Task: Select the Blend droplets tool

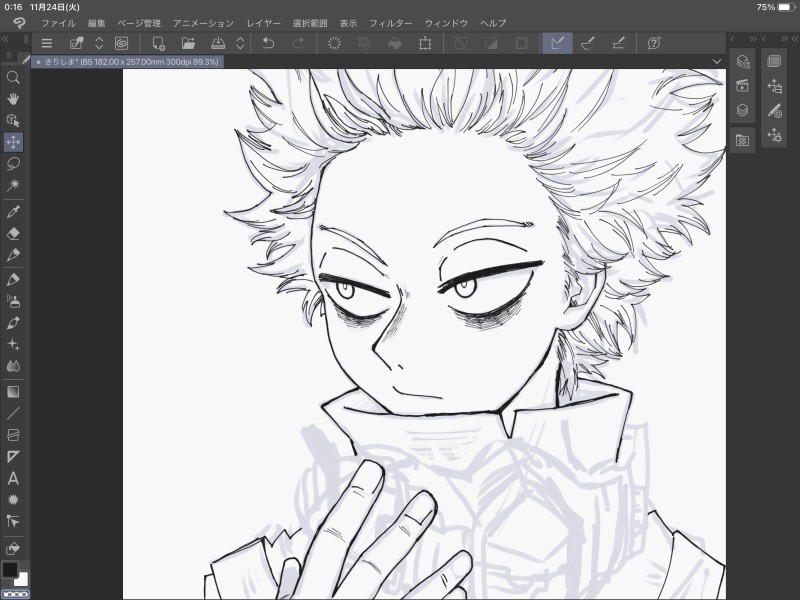Action: click(x=13, y=366)
